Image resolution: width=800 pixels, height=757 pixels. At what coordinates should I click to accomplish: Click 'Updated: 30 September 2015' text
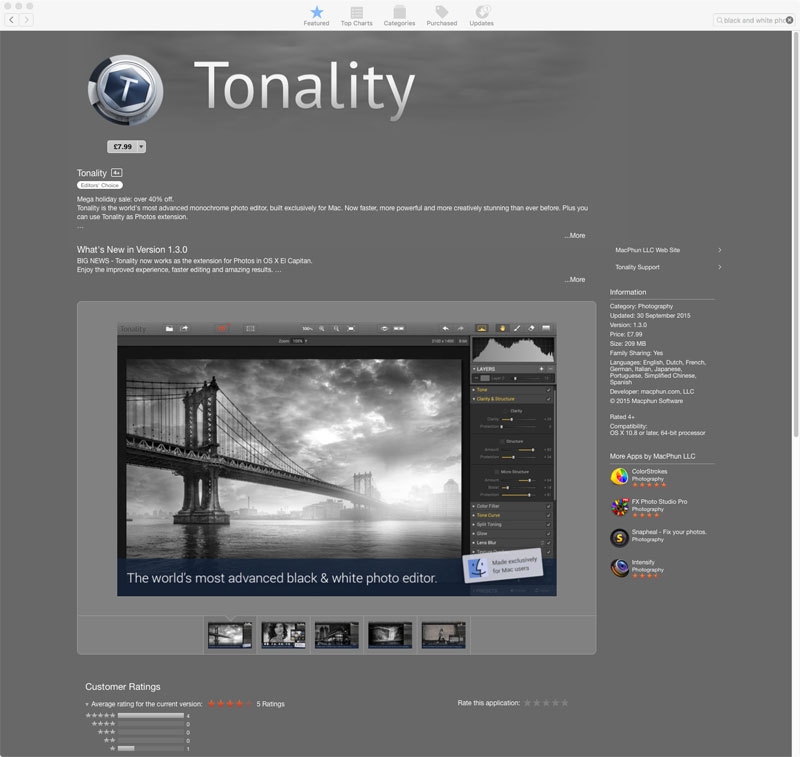650,315
